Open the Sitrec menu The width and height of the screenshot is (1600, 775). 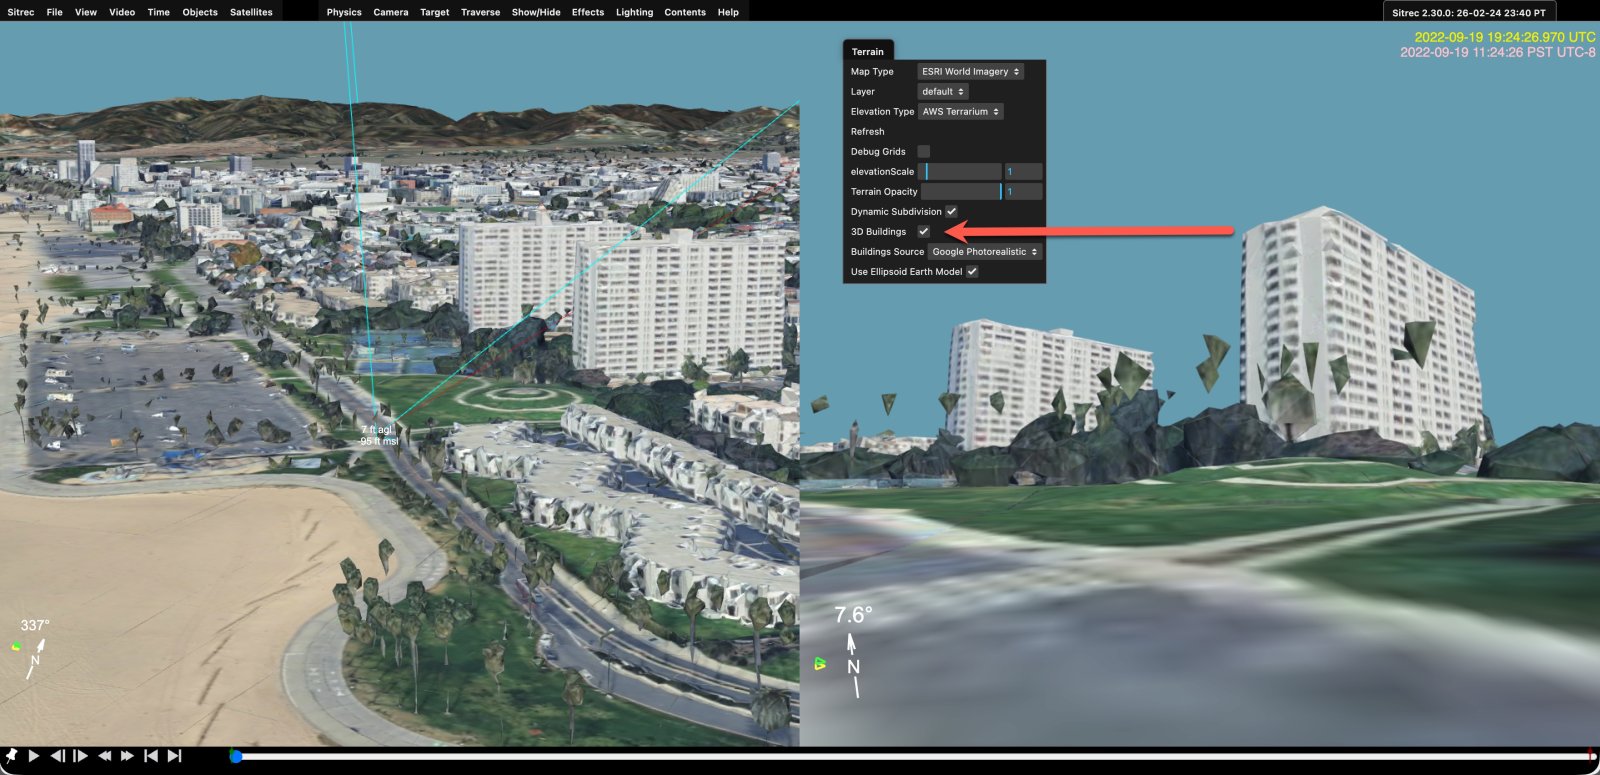click(x=21, y=12)
